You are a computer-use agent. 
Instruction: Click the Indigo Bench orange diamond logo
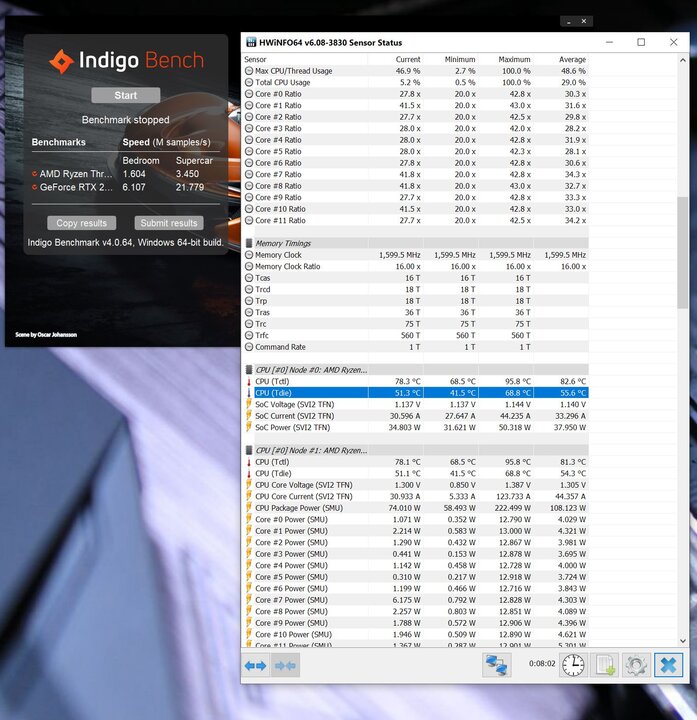[62, 61]
